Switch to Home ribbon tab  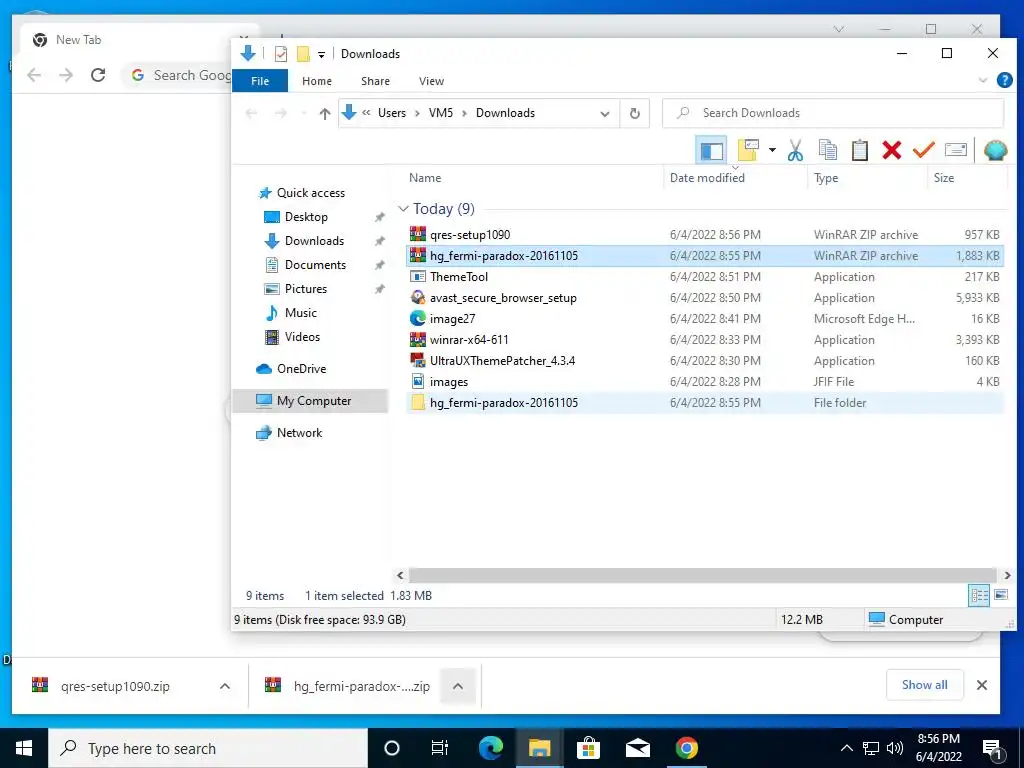(317, 81)
